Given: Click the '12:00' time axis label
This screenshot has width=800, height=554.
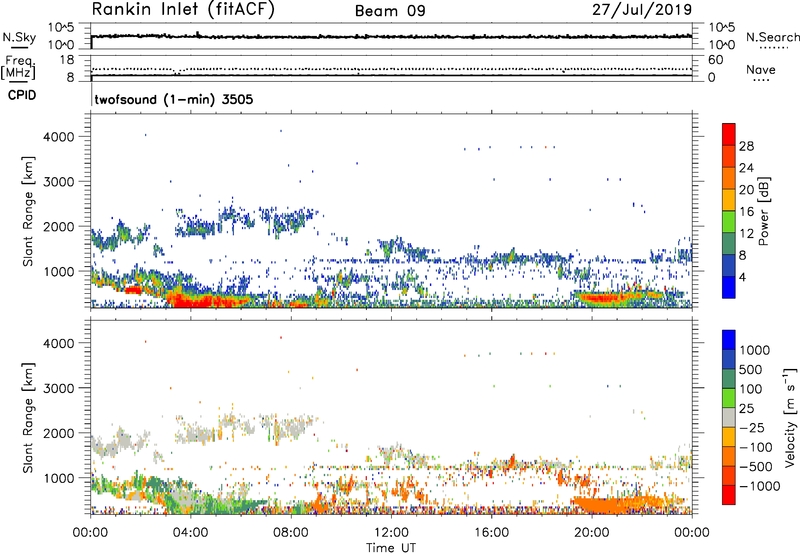Looking at the screenshot, I should point(391,533).
